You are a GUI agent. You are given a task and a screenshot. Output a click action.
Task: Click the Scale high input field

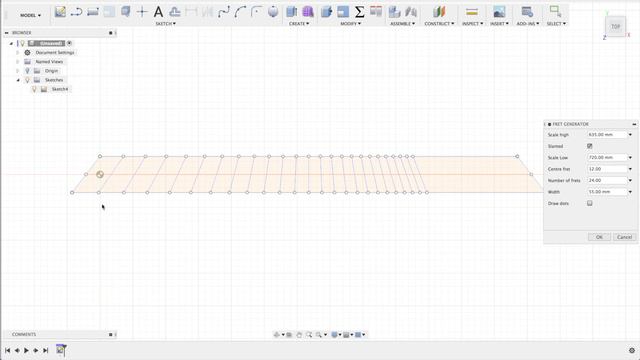pyautogui.click(x=607, y=134)
